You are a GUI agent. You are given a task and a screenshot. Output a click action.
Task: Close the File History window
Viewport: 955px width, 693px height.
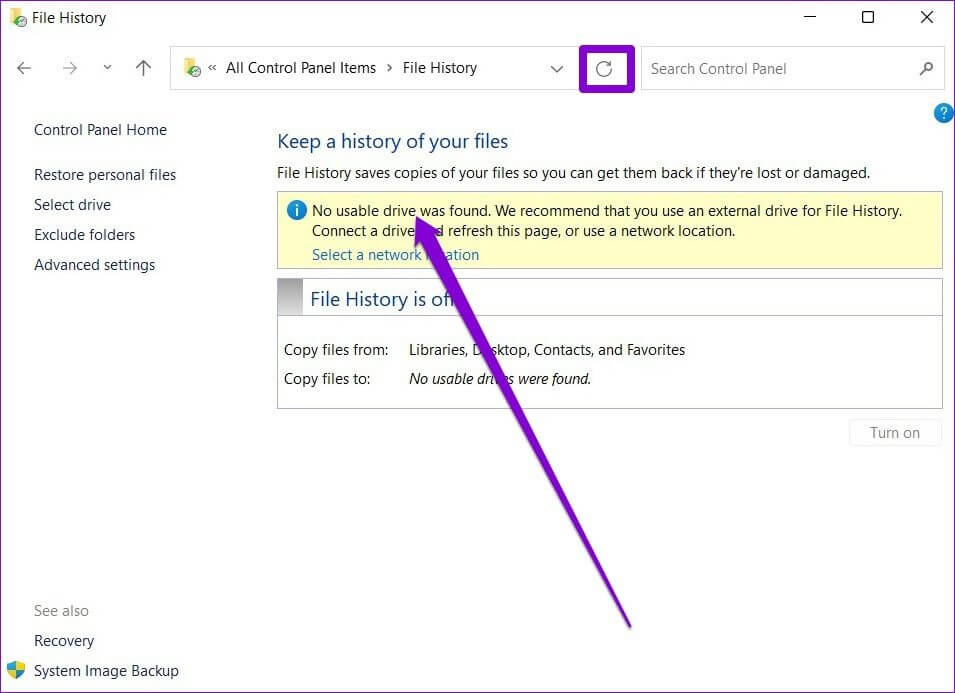[926, 17]
